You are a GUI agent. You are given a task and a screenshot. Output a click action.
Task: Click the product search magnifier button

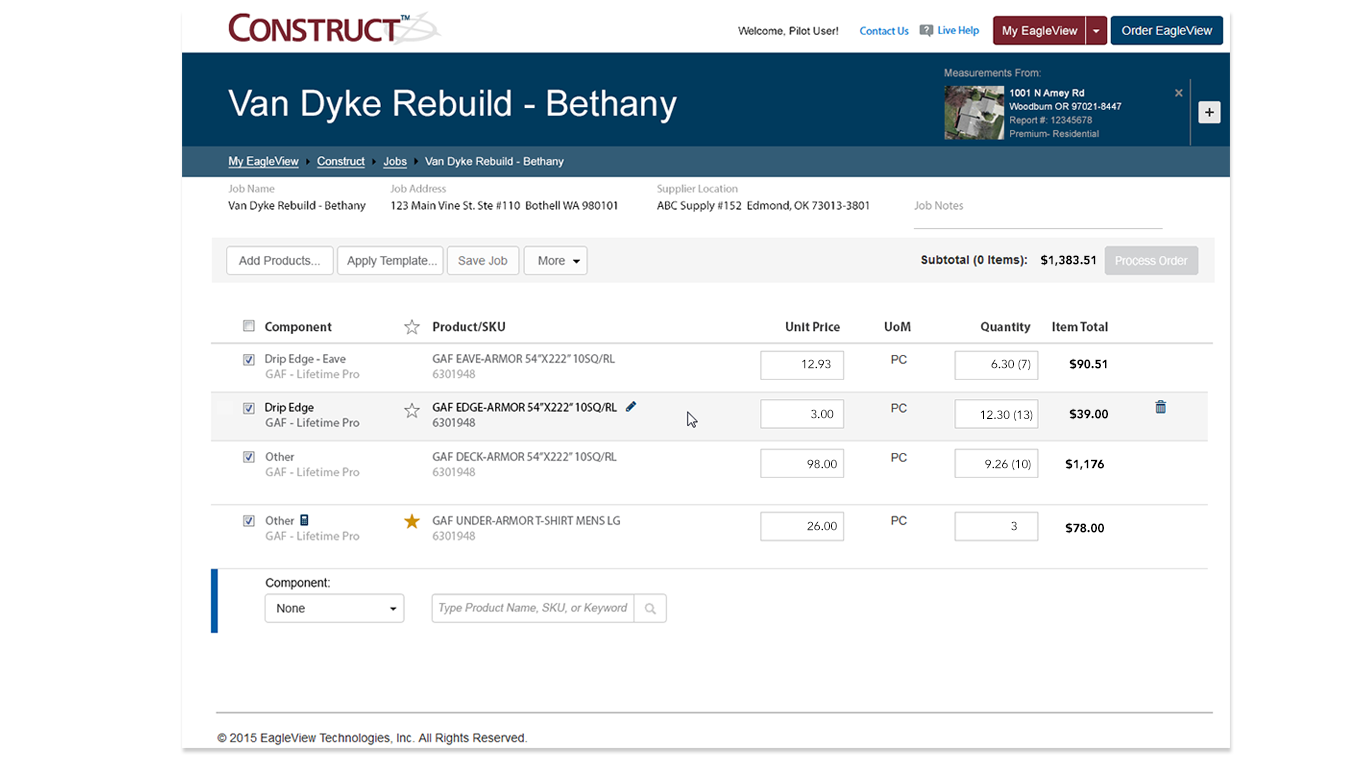click(650, 608)
